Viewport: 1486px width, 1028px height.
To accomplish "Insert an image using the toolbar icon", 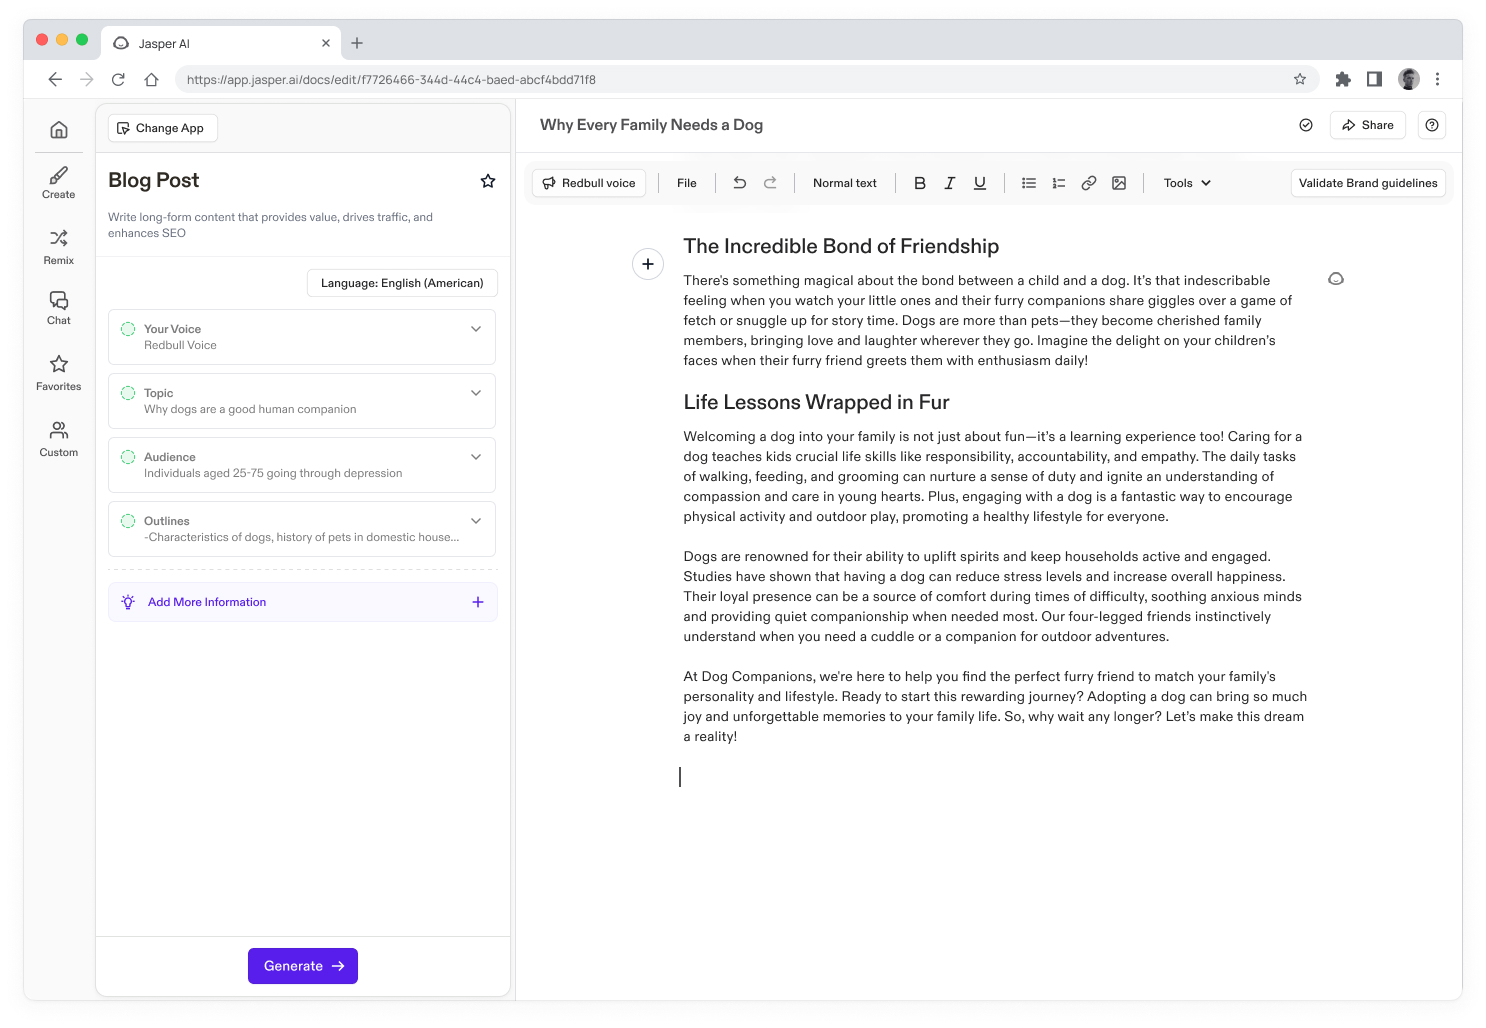I will point(1119,183).
